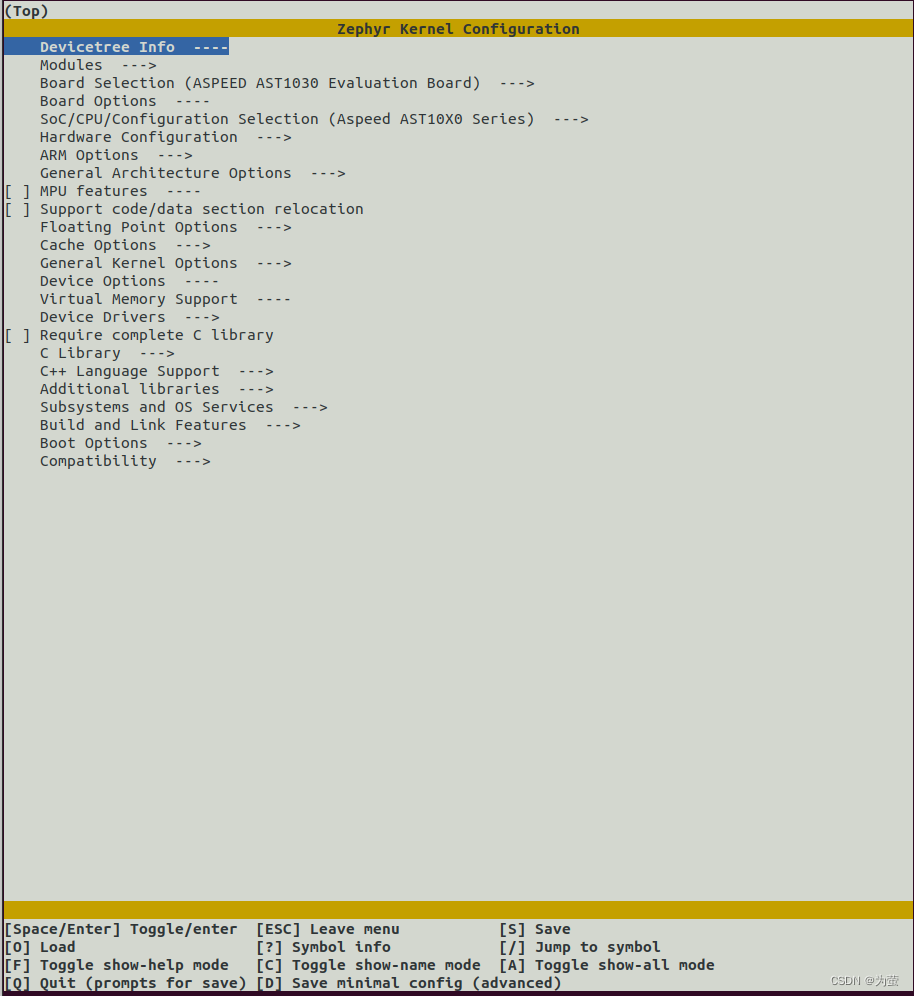Screen dimensions: 914x996
Task: Click the [O] Load shortcut hint
Action: coord(40,947)
